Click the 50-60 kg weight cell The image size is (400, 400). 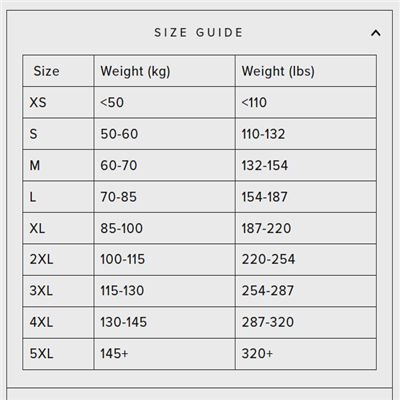[165, 134]
